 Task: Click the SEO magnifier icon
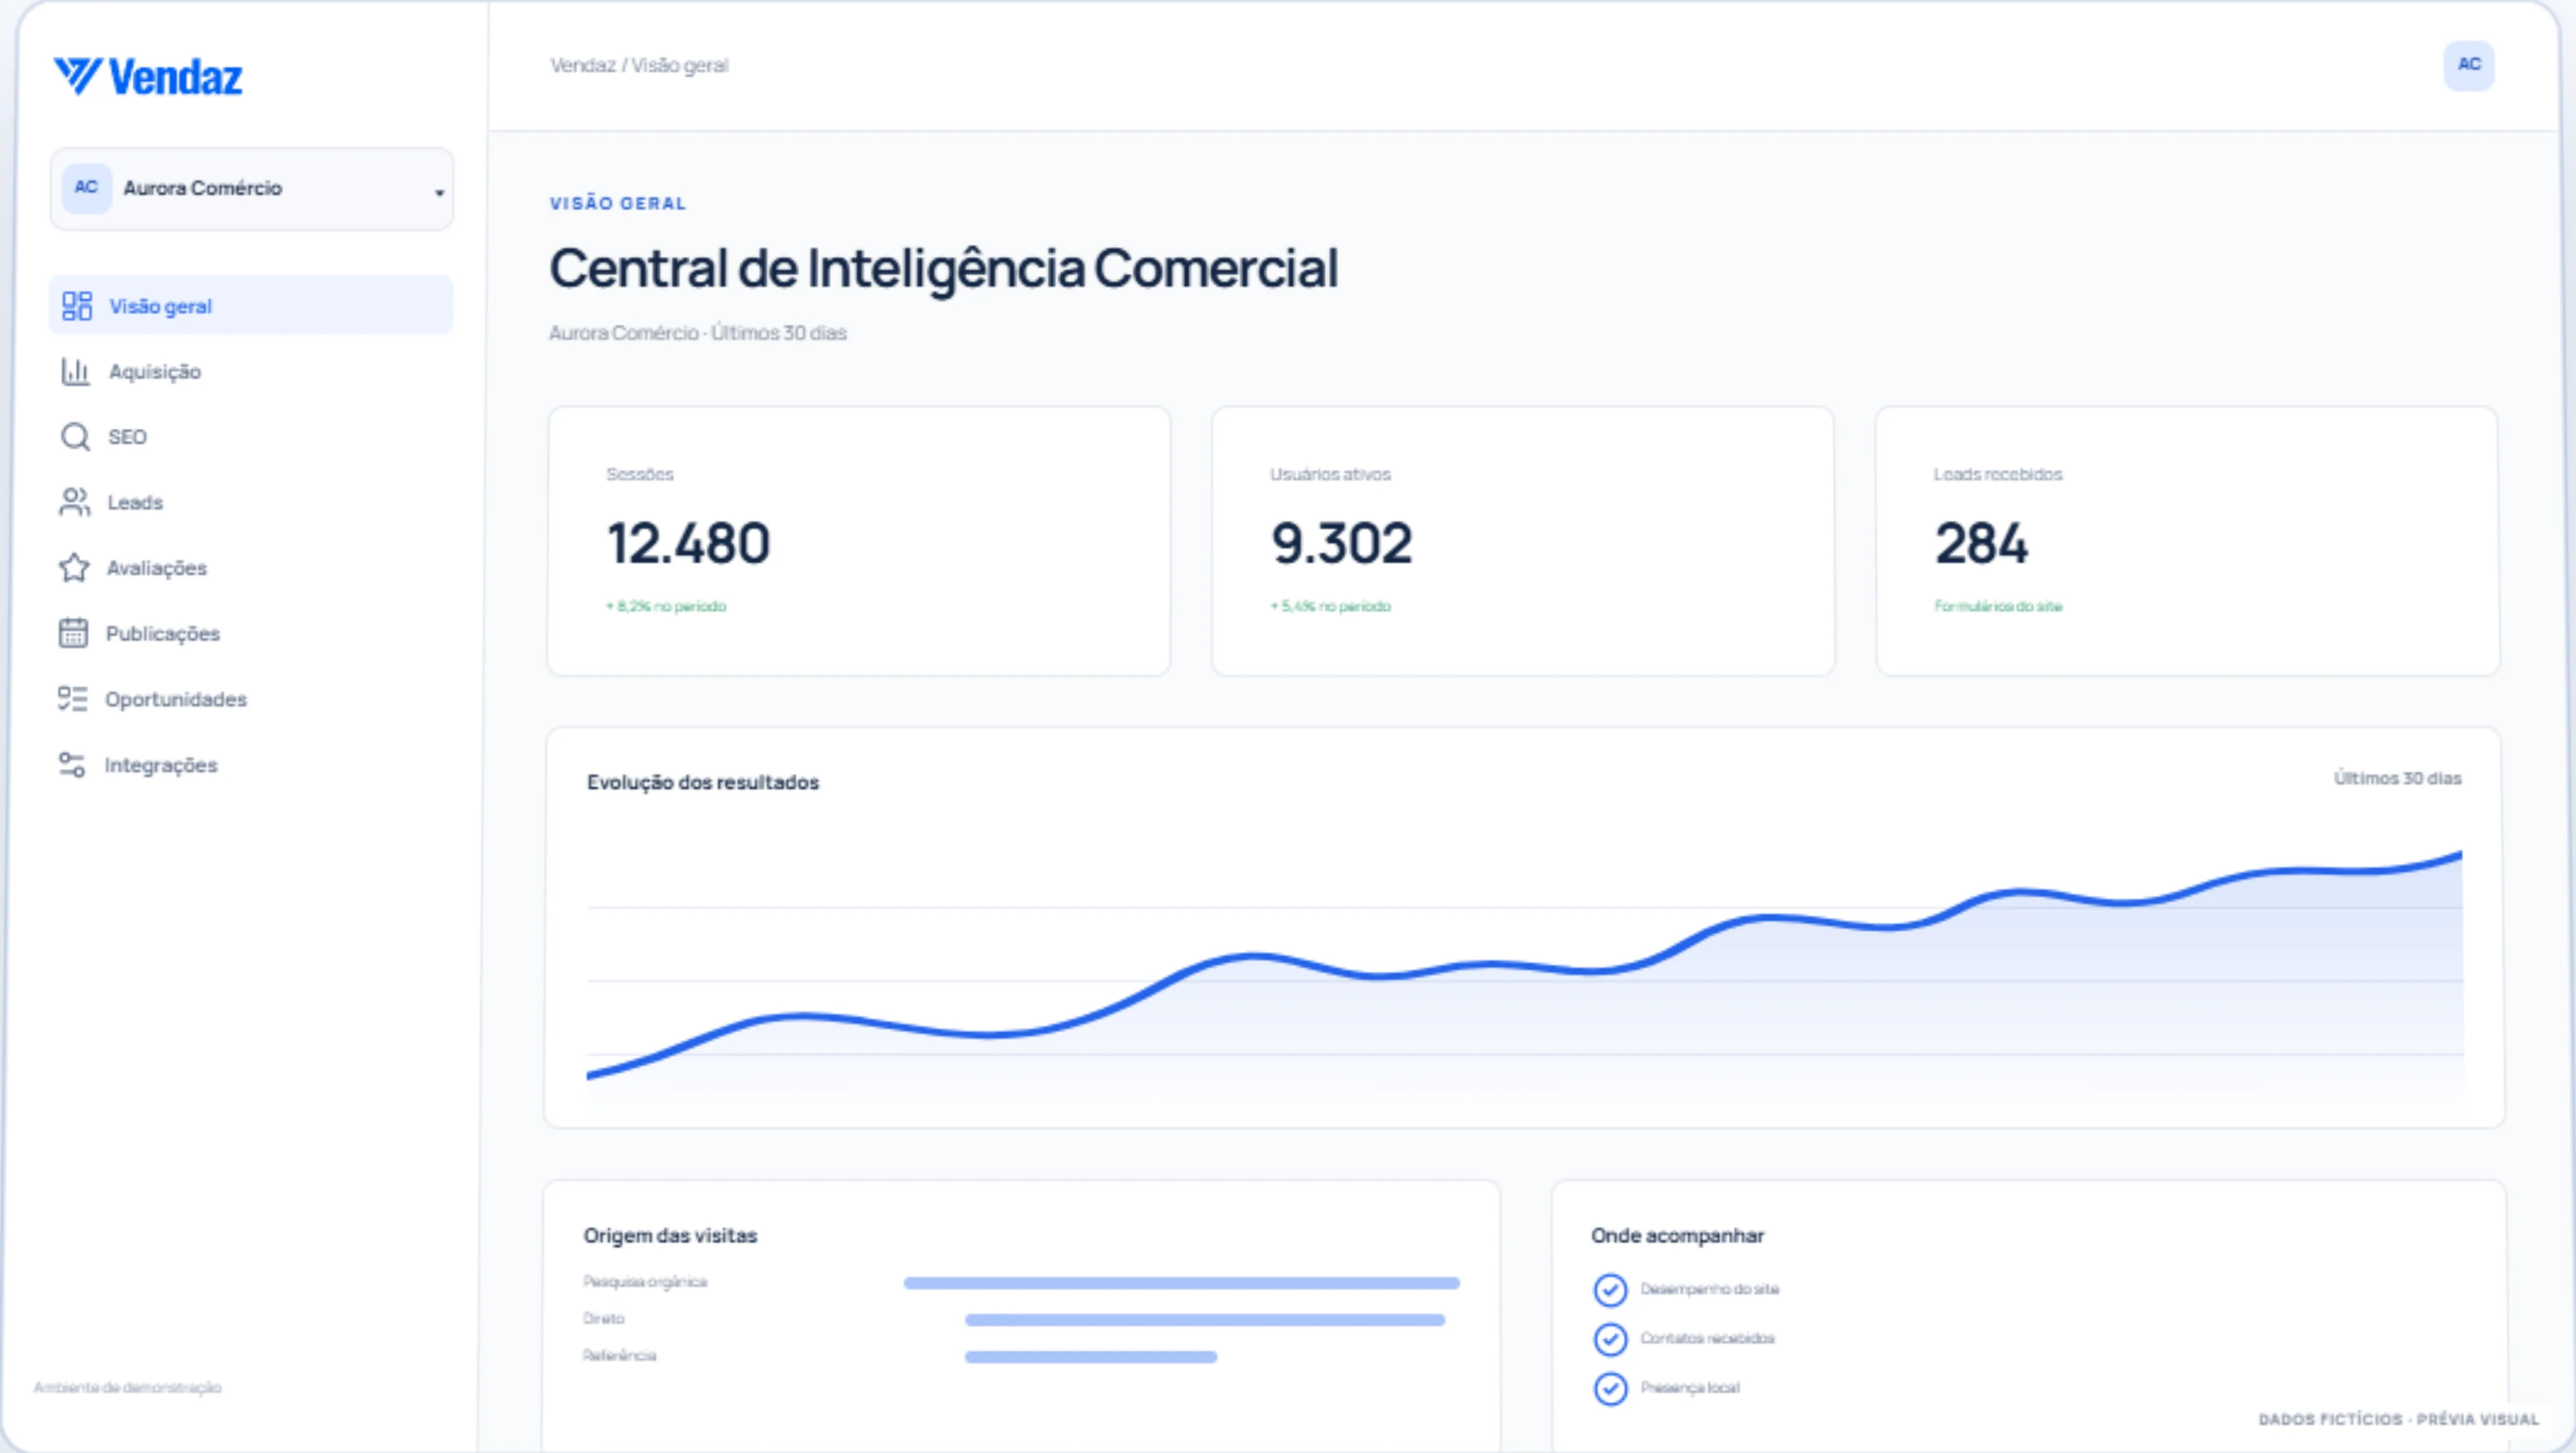75,437
